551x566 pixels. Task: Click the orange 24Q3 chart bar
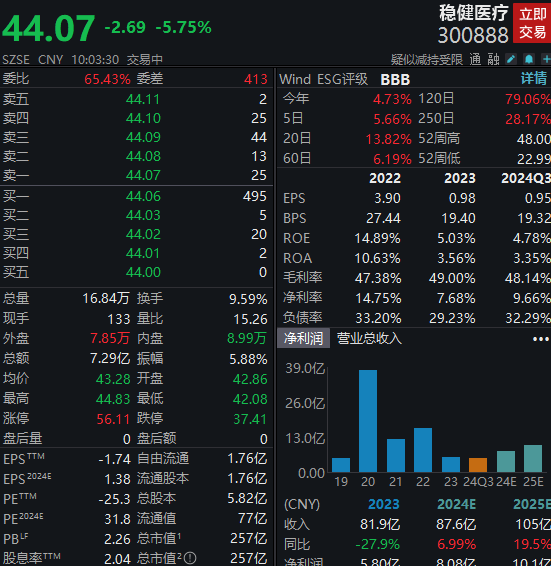478,465
